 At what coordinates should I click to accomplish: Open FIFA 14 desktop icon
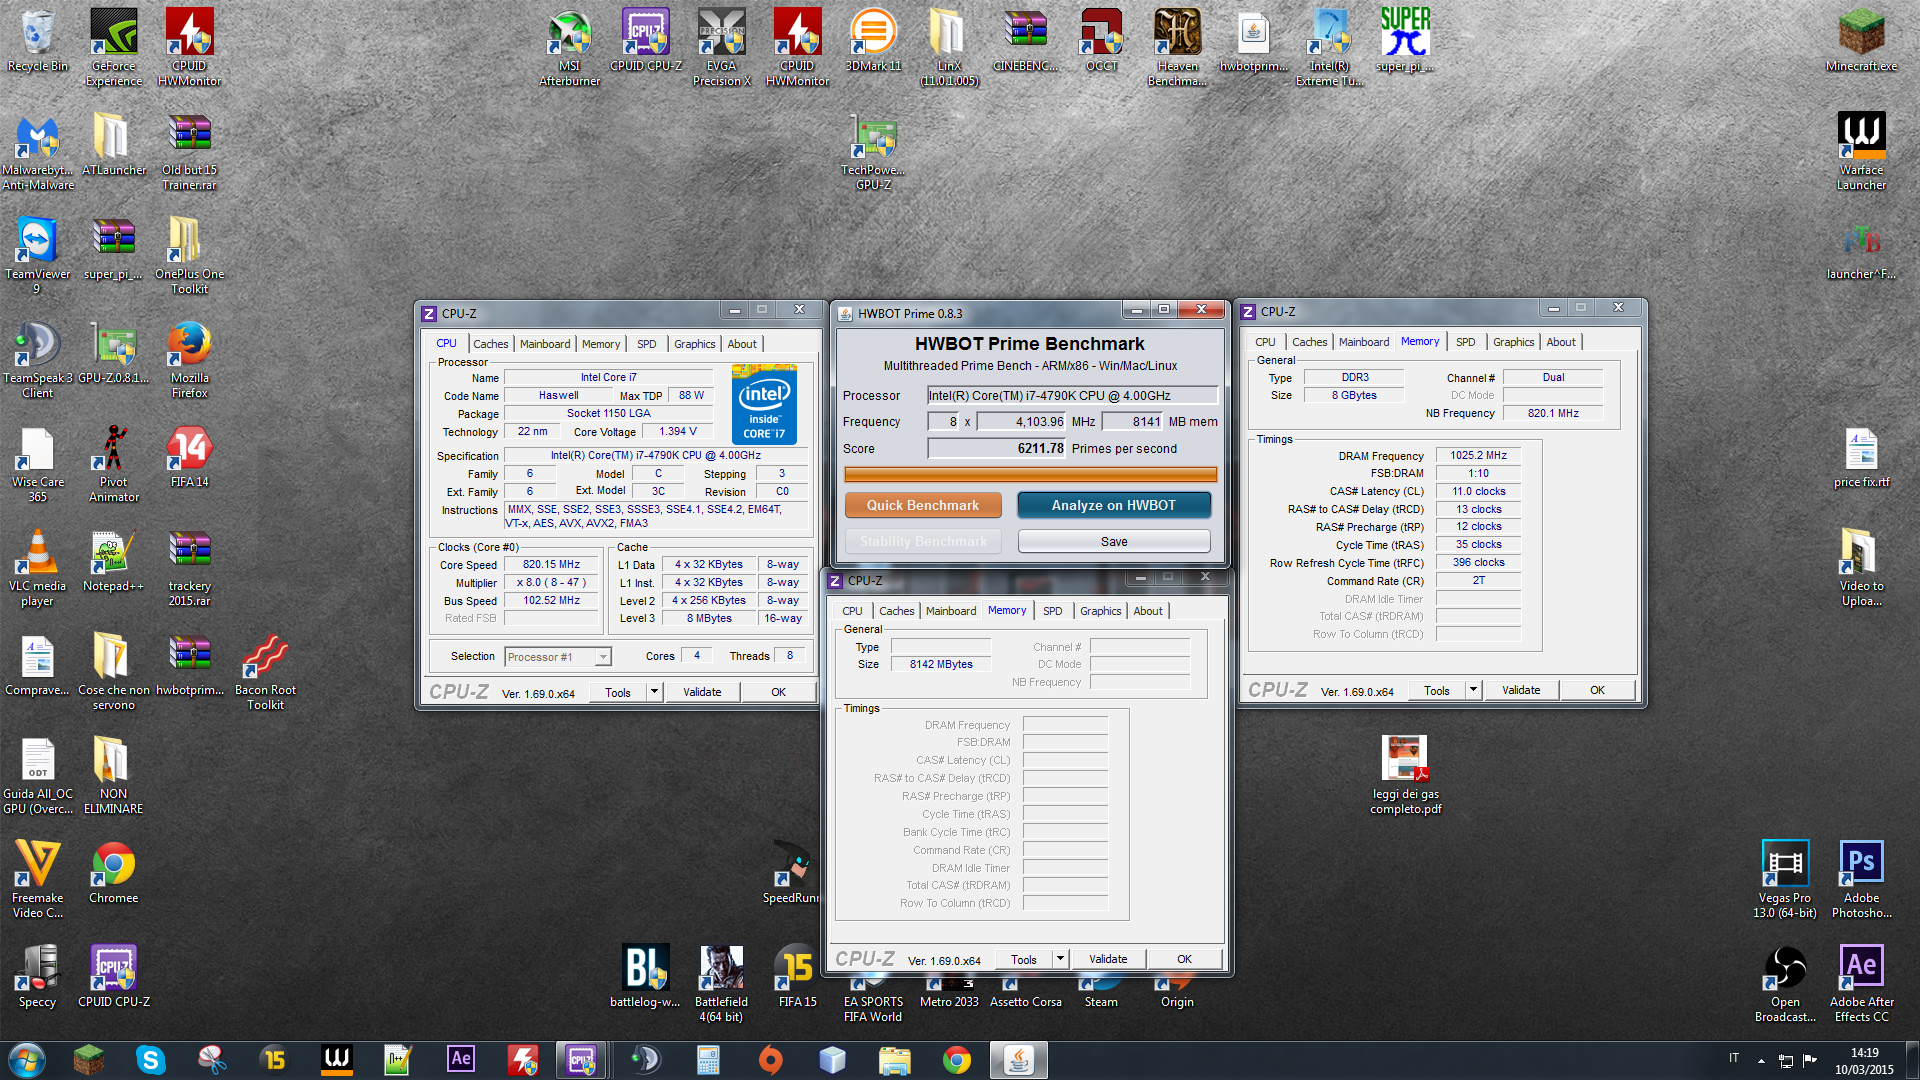(189, 457)
